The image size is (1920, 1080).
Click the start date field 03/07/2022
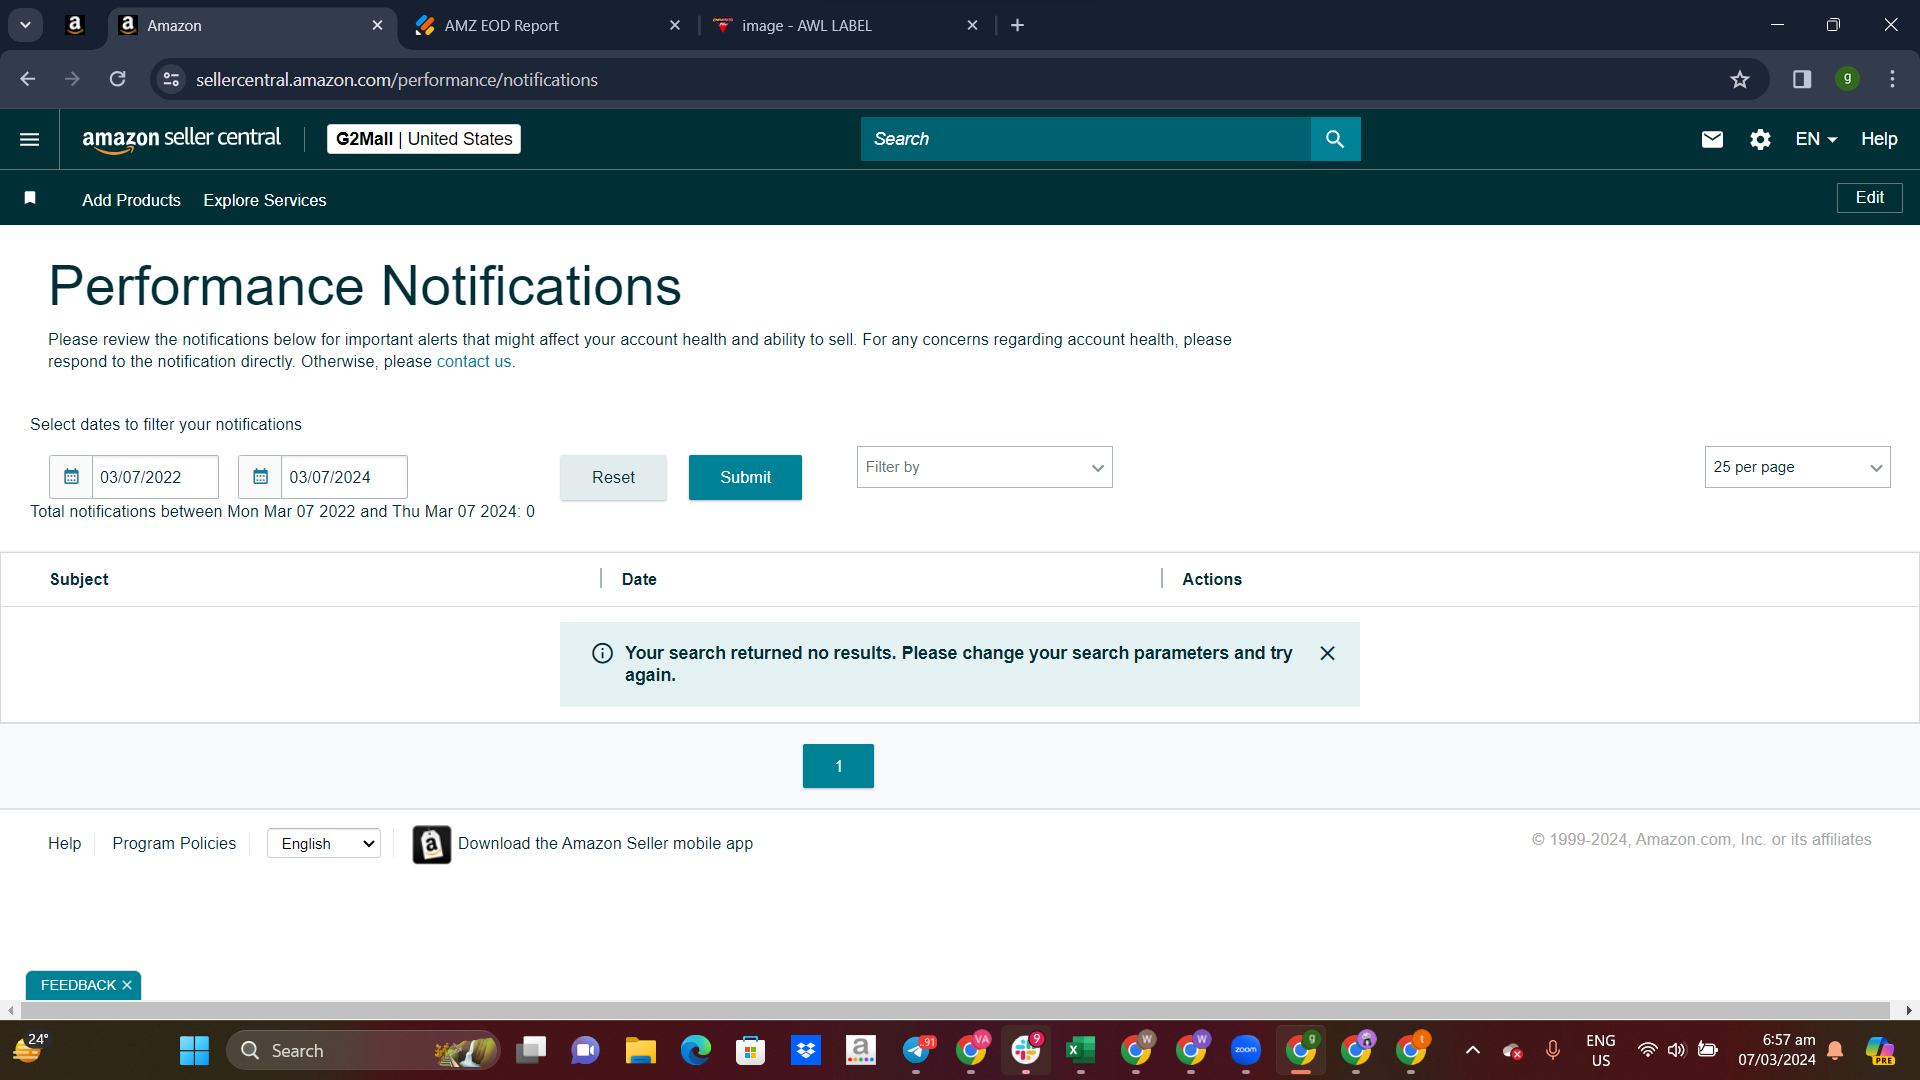[155, 477]
